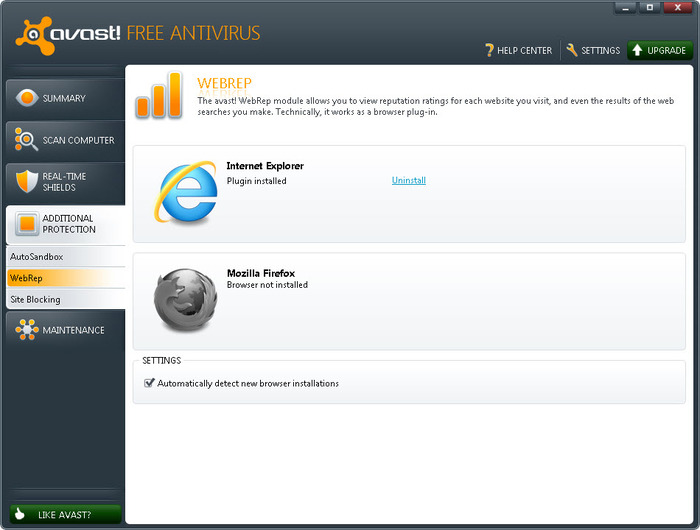This screenshot has height=530, width=700.
Task: Open the Summary section
Action: pyautogui.click(x=66, y=98)
